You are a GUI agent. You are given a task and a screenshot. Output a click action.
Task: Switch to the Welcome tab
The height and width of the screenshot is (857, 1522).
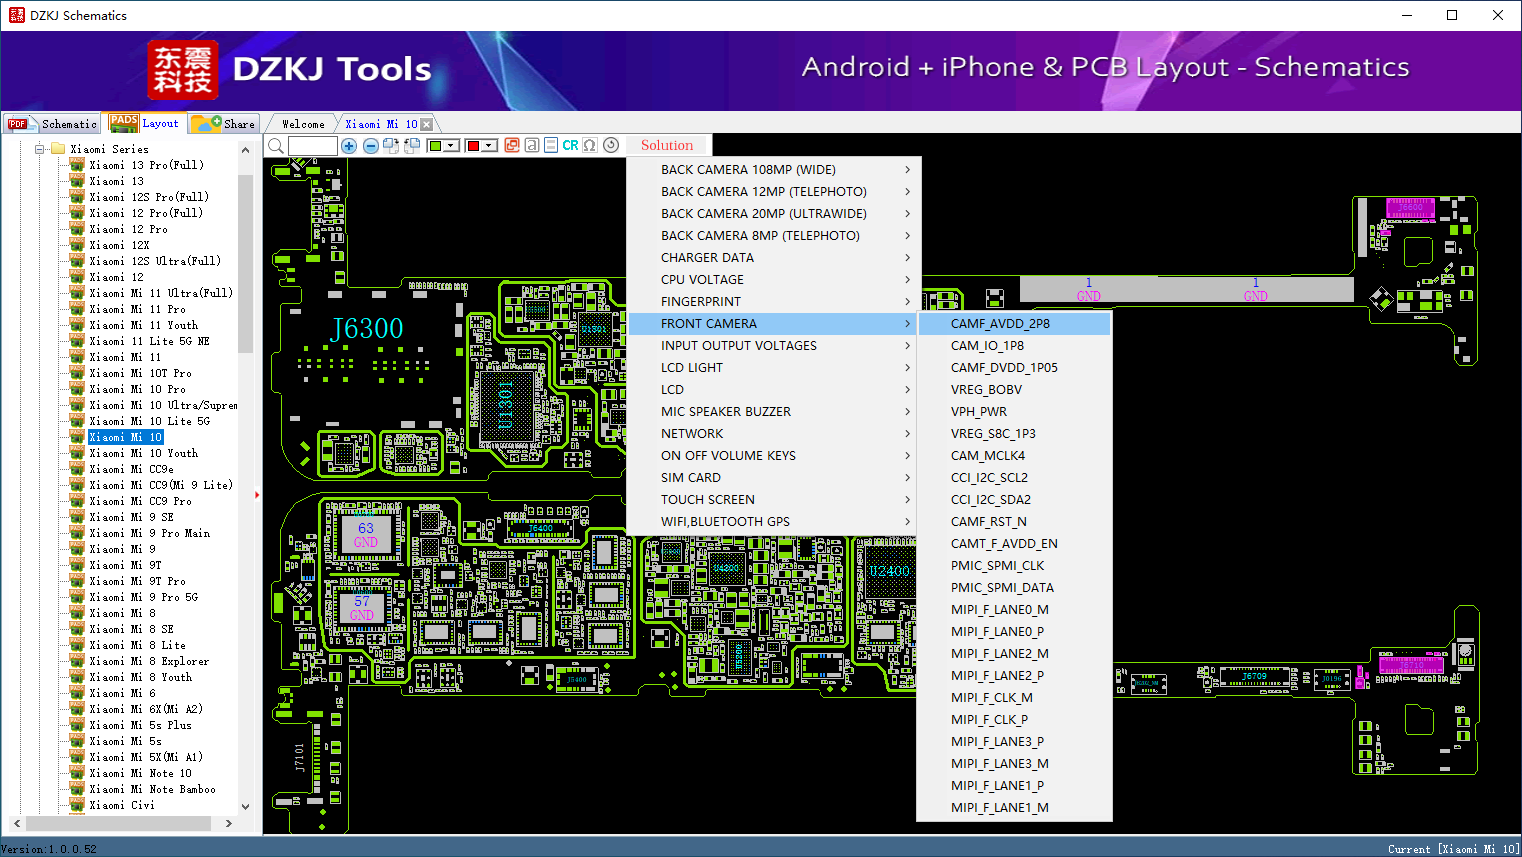pos(303,124)
